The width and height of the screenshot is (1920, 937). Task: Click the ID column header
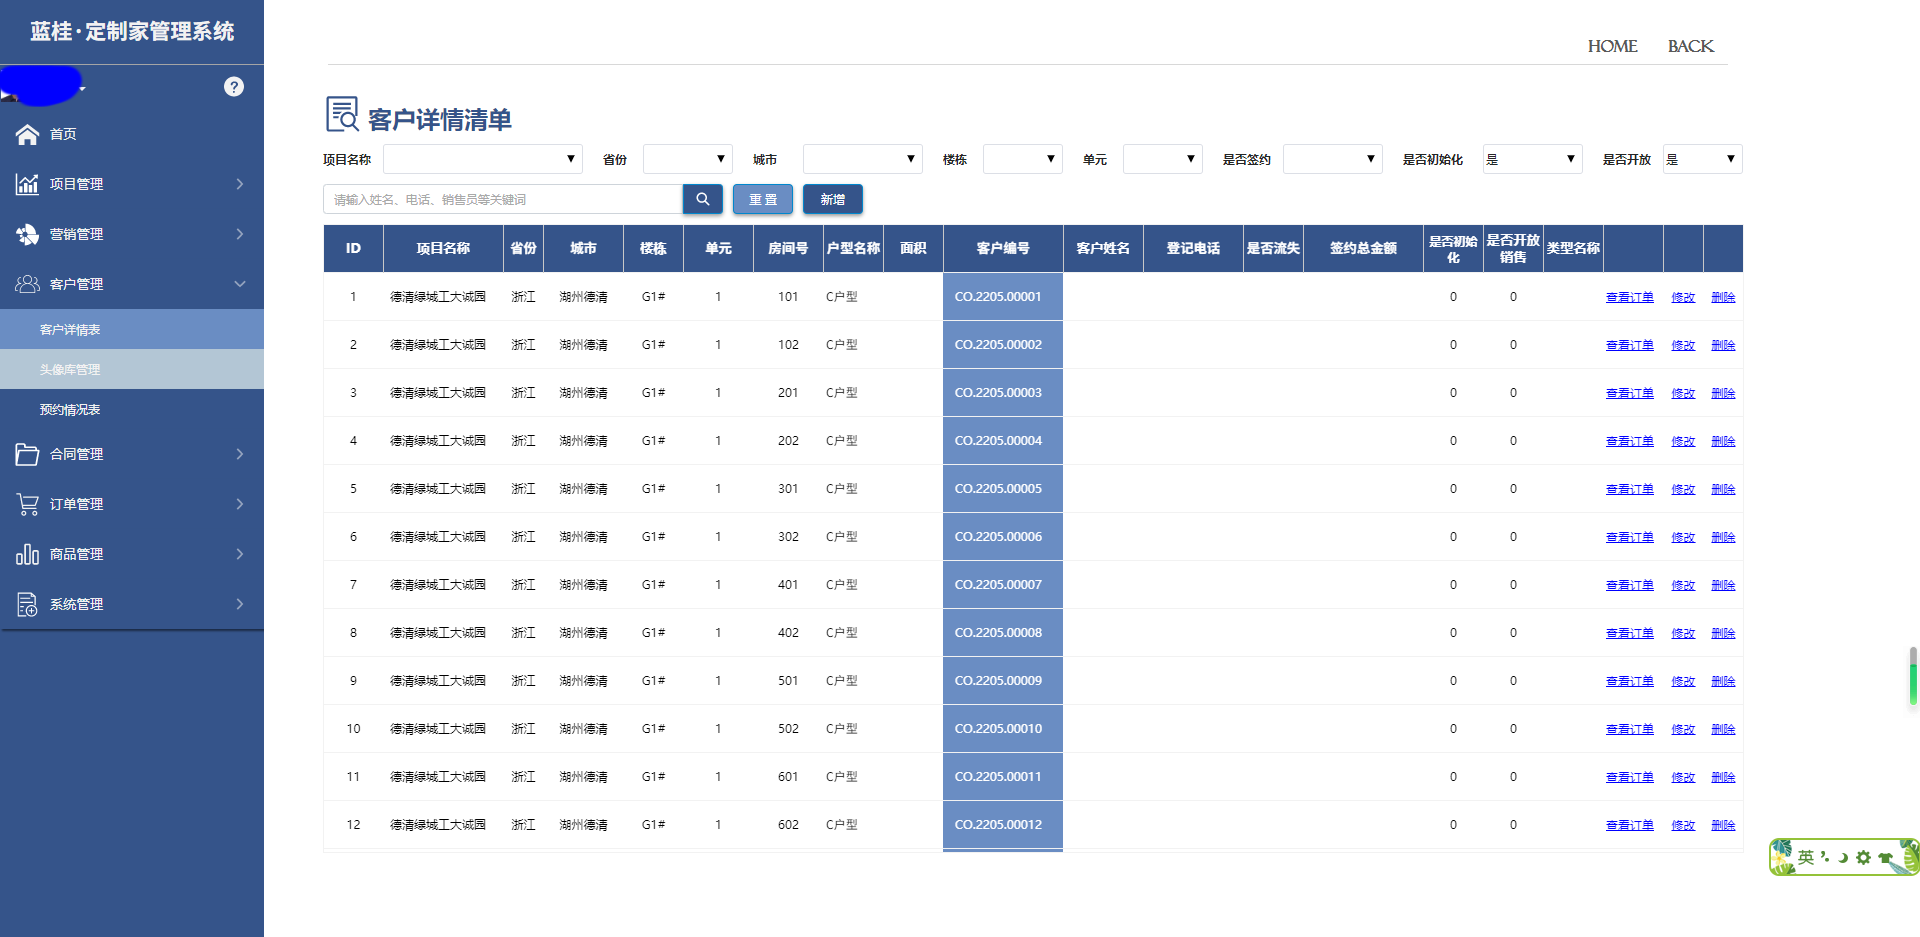[353, 248]
